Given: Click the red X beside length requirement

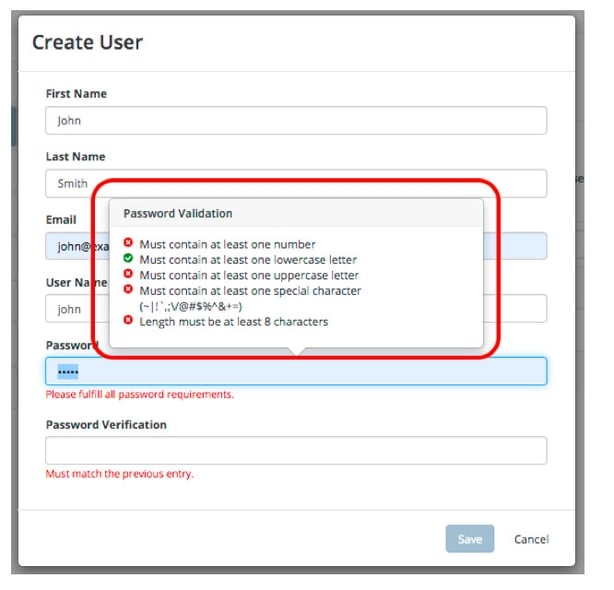Looking at the screenshot, I should pos(128,321).
